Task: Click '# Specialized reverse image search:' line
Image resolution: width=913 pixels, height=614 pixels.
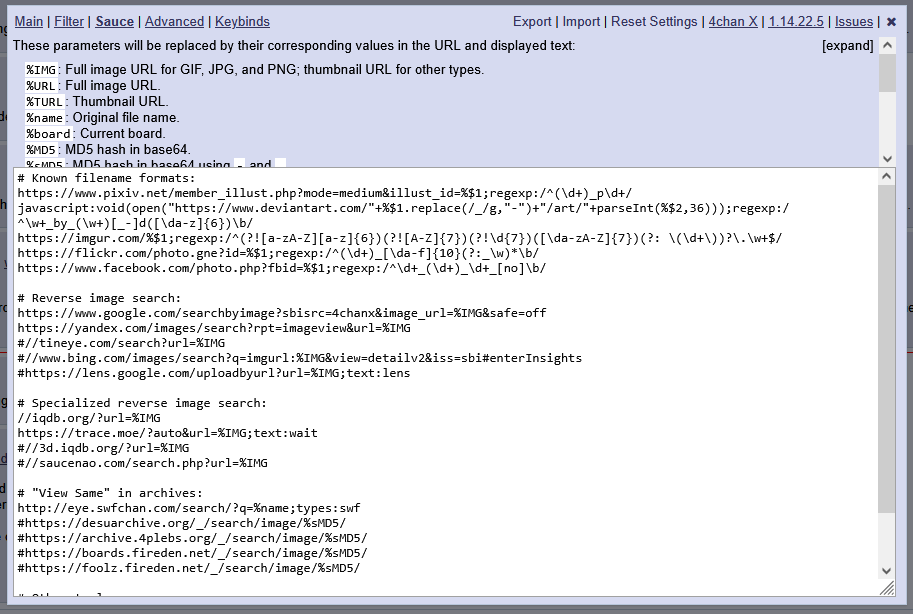Action: (142, 403)
